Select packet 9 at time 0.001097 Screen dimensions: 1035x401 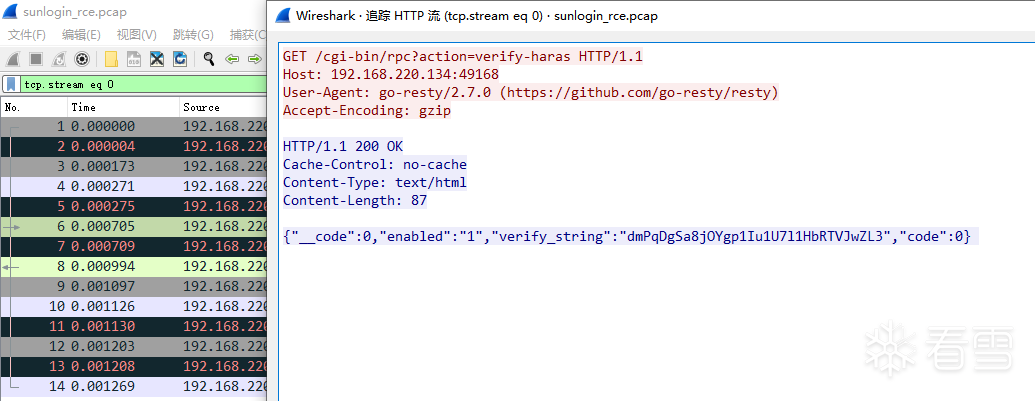coord(134,286)
